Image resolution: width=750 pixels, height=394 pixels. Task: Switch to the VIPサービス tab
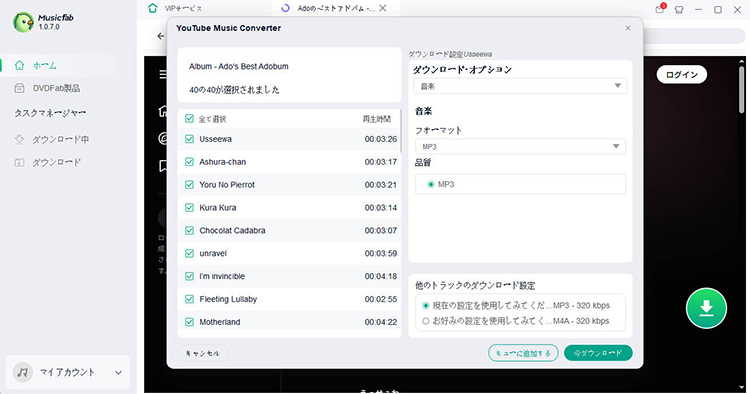[x=184, y=9]
